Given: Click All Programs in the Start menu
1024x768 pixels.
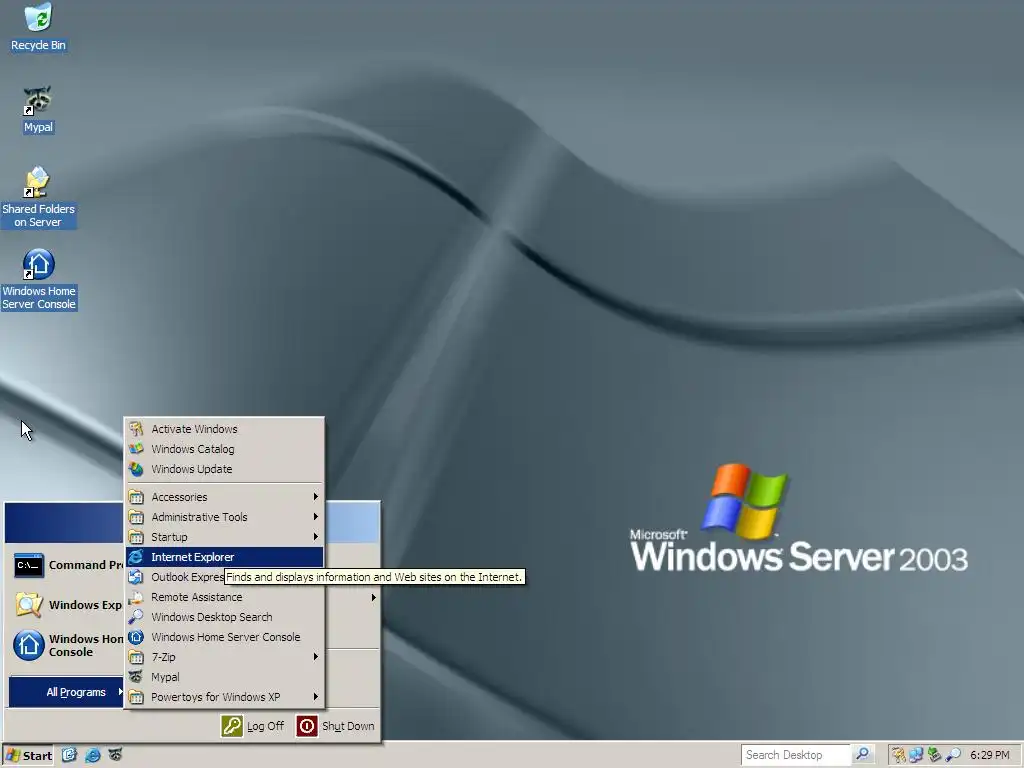Looking at the screenshot, I should [x=67, y=692].
